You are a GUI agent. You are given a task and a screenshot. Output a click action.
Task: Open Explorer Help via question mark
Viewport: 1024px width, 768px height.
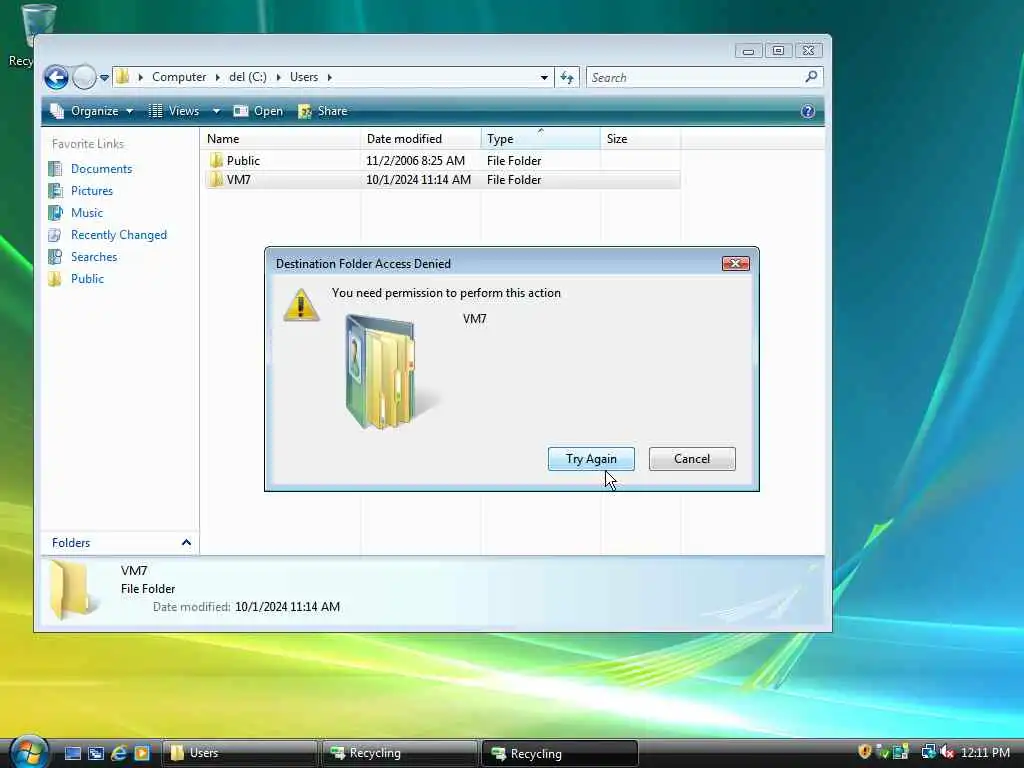pos(808,111)
